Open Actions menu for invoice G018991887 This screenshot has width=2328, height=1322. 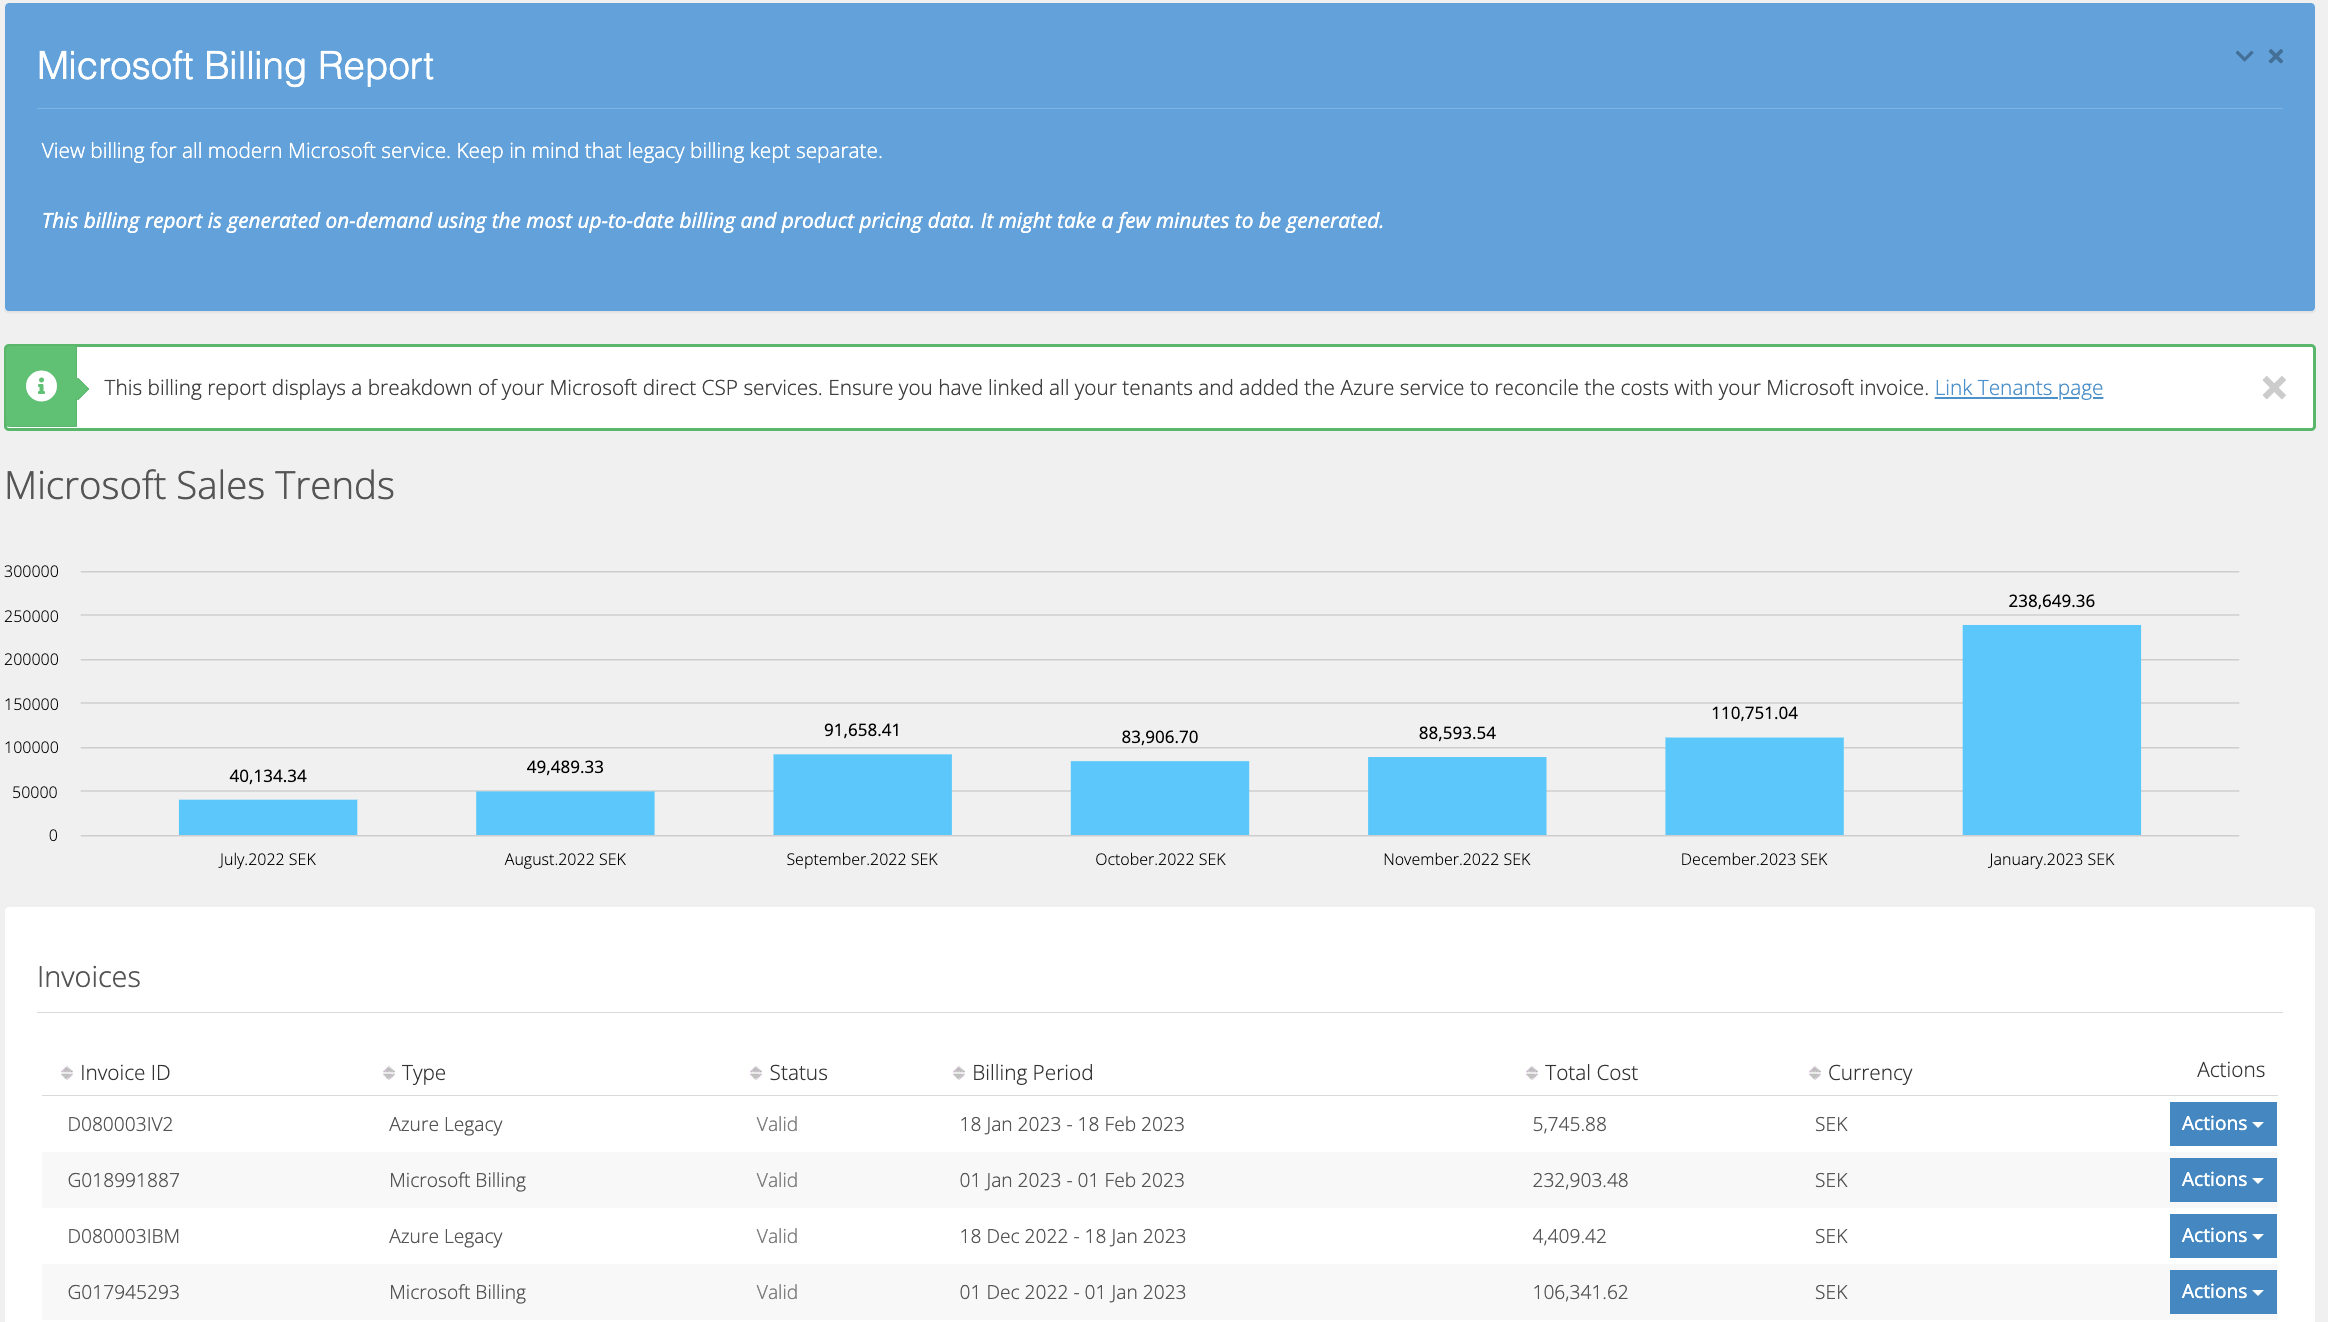click(2221, 1179)
